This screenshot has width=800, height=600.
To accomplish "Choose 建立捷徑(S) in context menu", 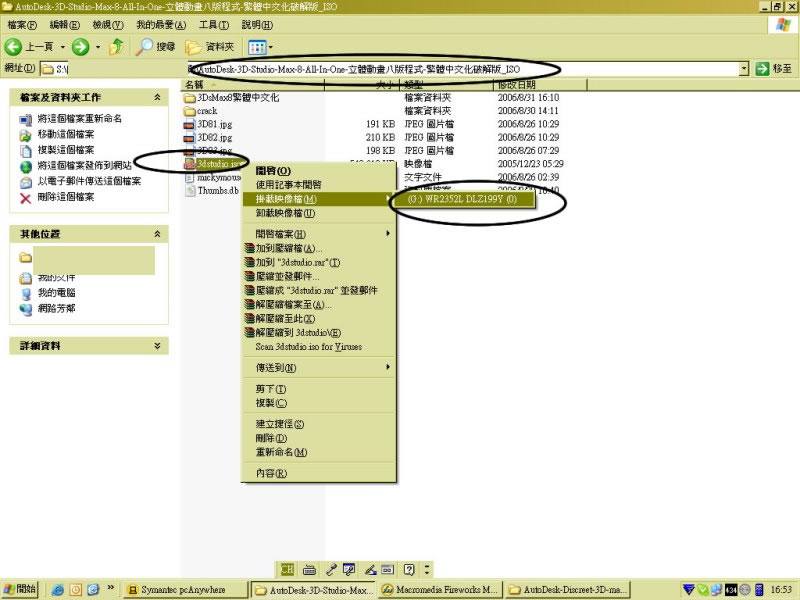I will point(318,424).
